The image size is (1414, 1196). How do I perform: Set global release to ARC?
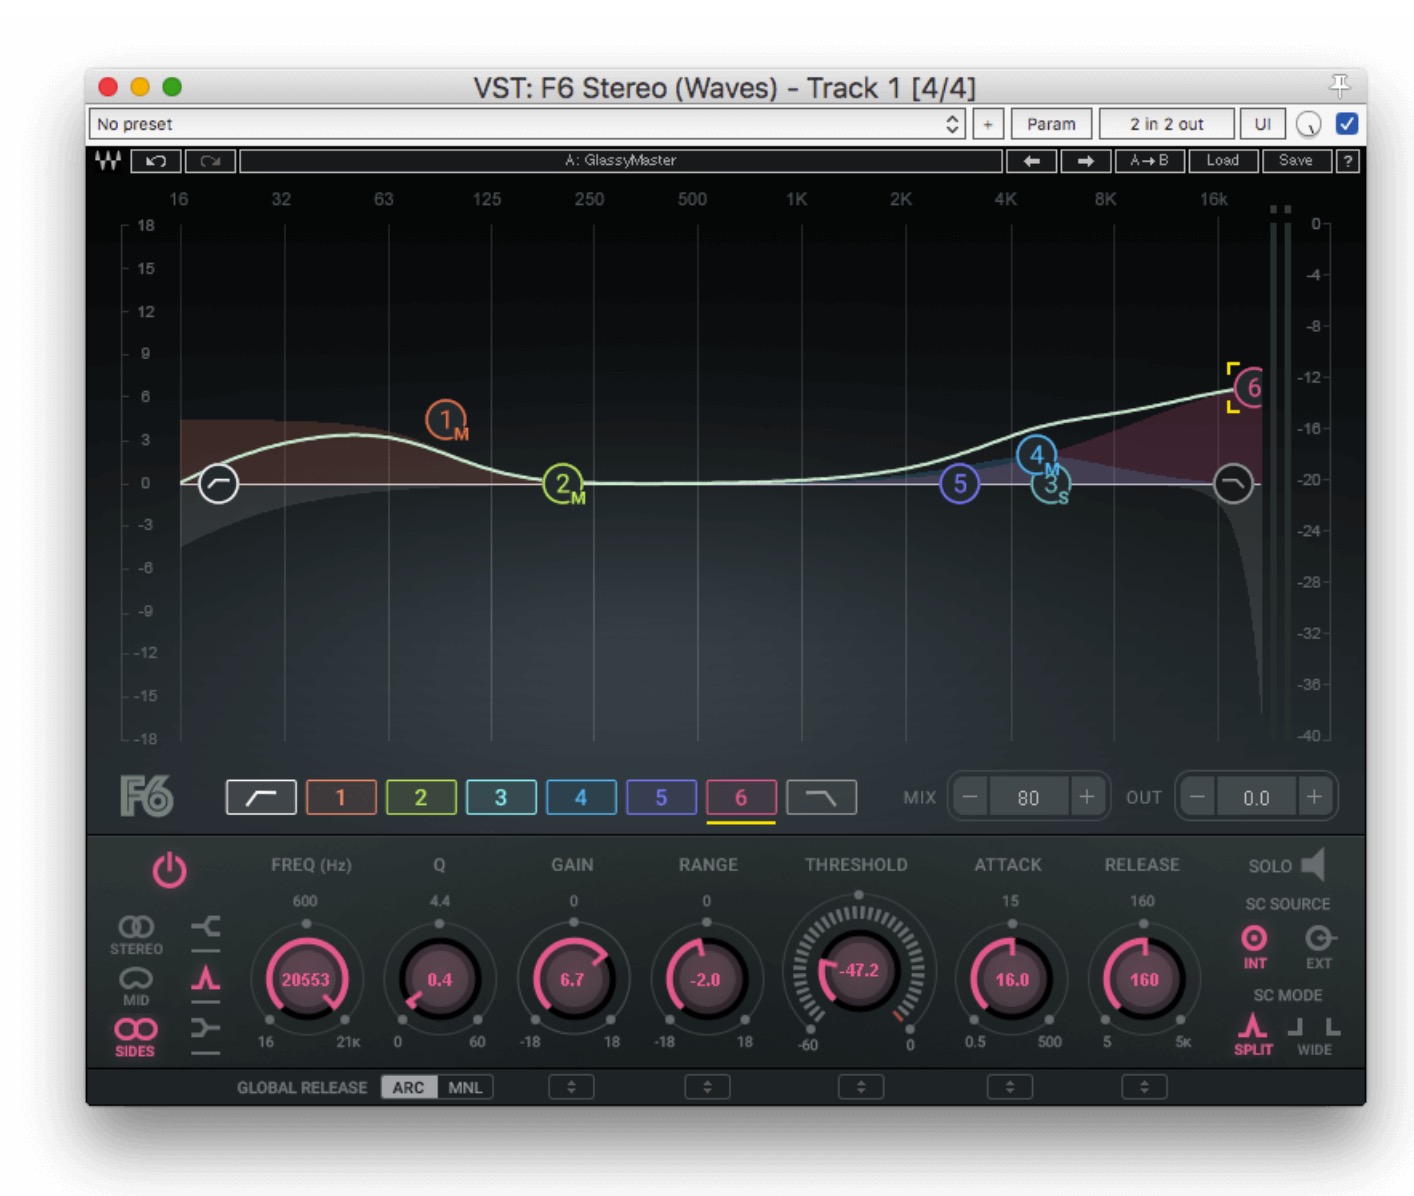[409, 1087]
